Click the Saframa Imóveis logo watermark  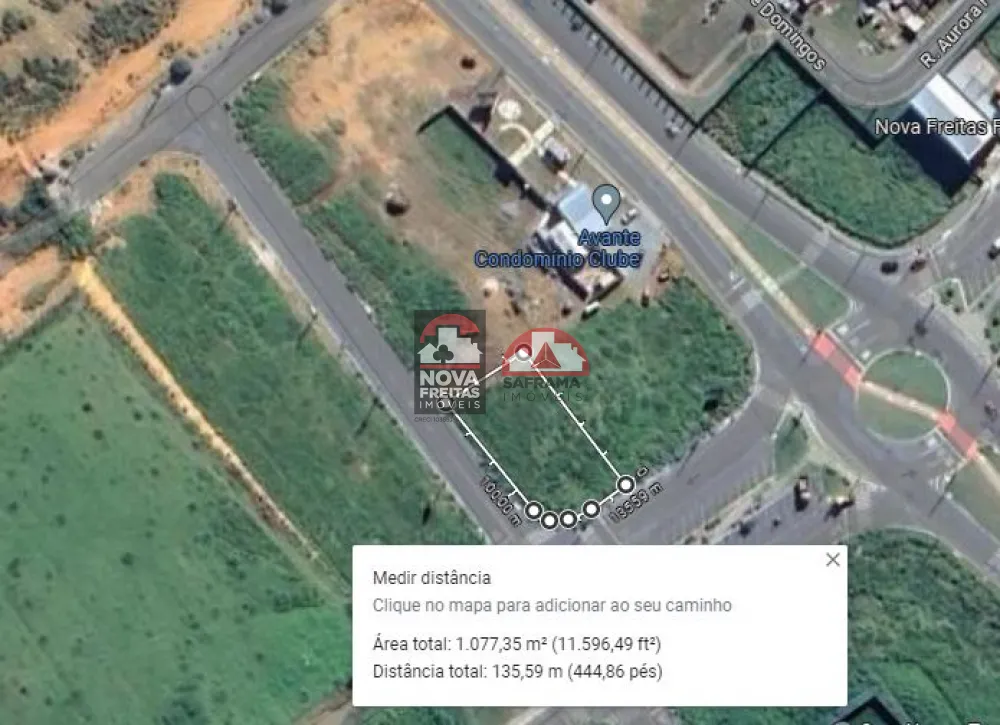click(545, 365)
